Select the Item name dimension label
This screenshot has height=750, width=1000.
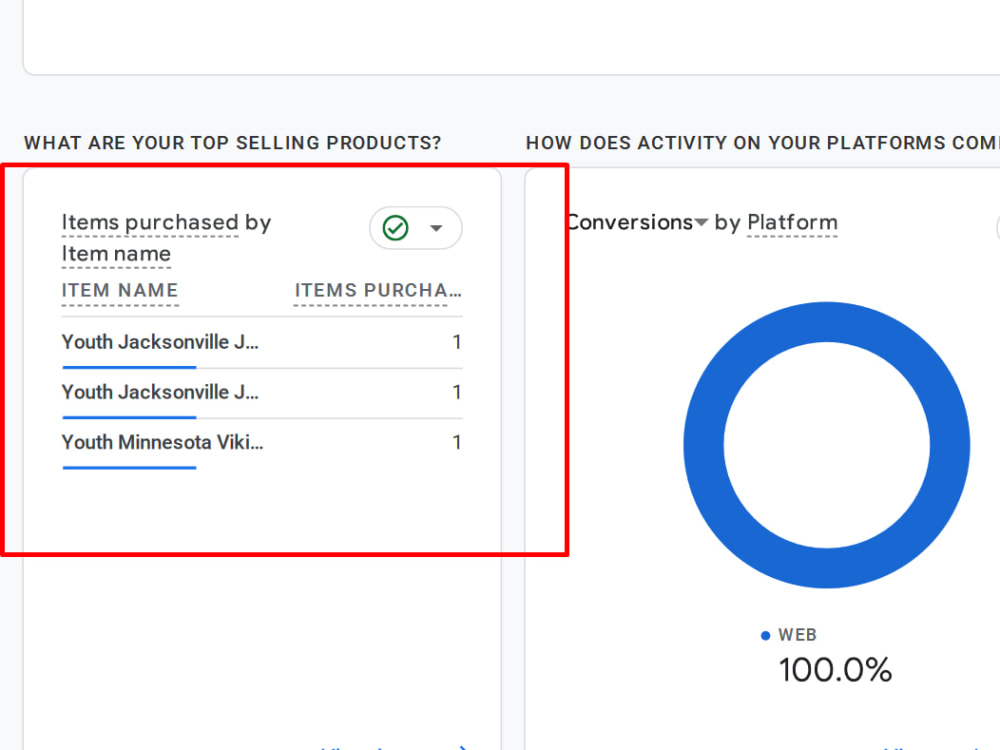(x=116, y=253)
